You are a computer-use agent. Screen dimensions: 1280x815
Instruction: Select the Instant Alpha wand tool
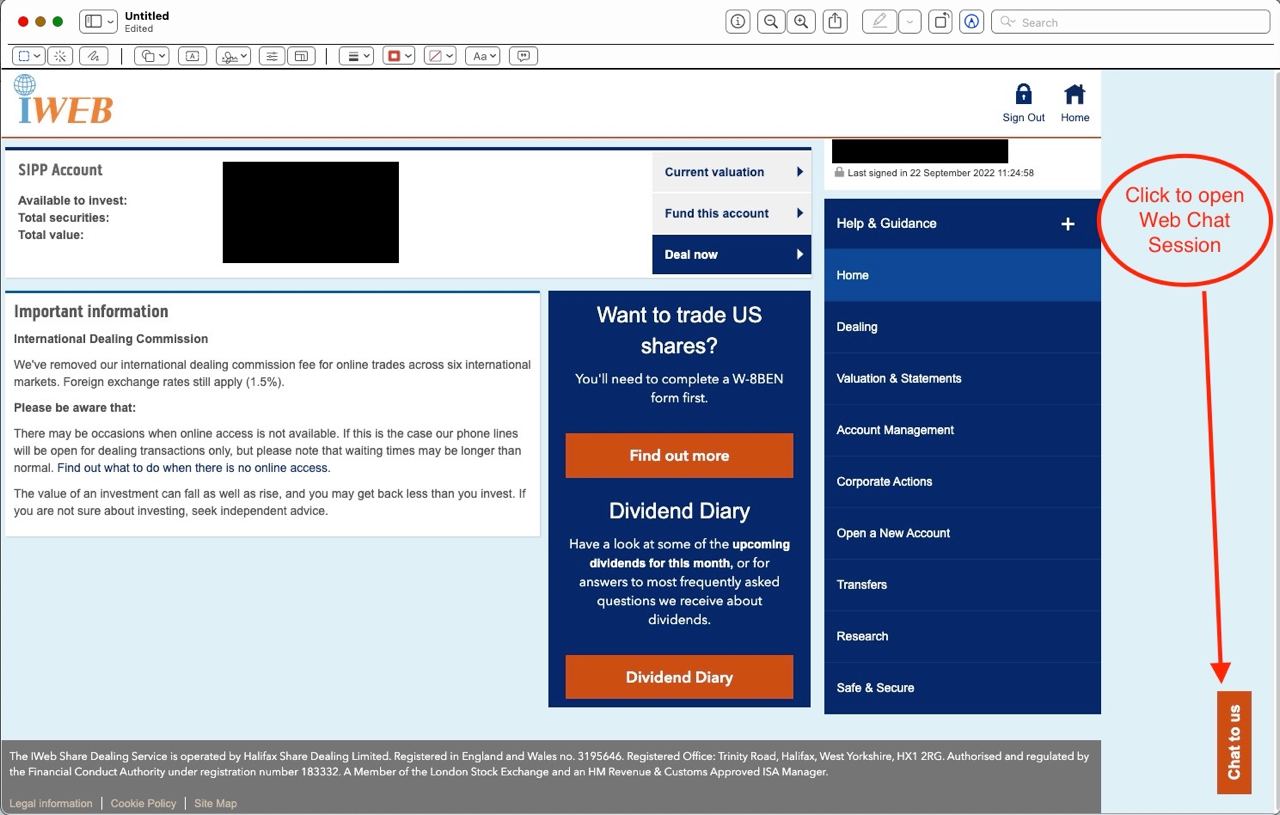pyautogui.click(x=60, y=57)
